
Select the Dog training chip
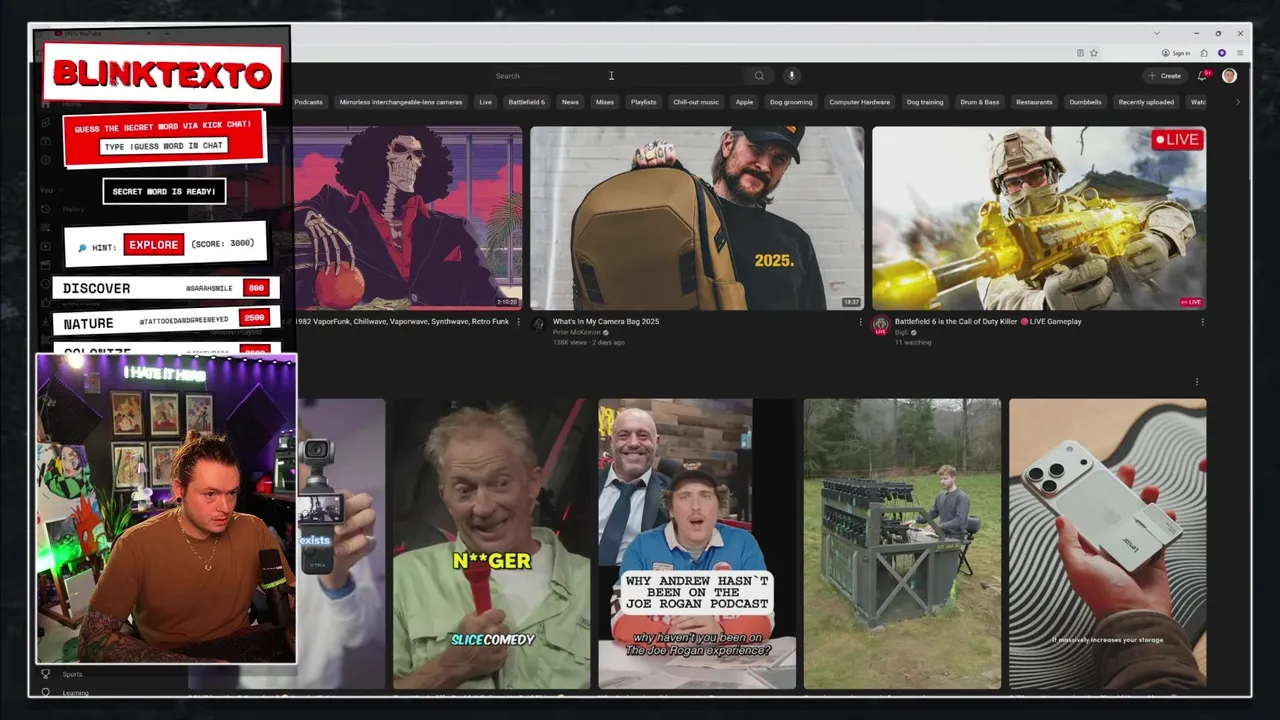[x=925, y=102]
